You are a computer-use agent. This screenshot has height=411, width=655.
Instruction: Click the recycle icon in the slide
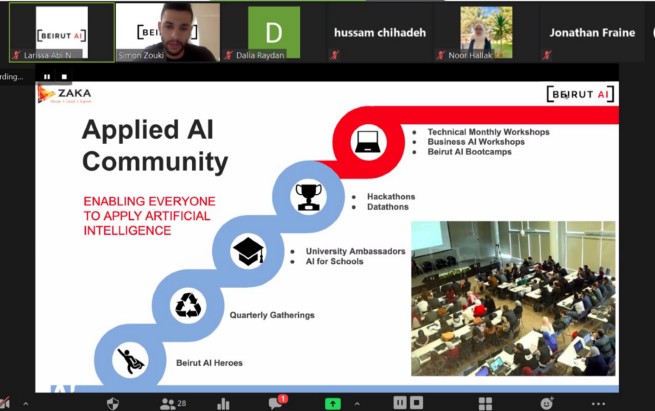188,305
